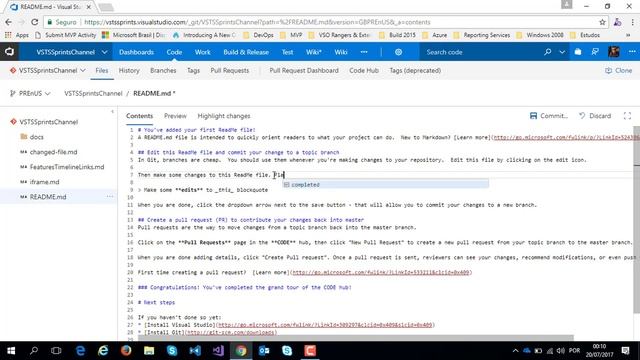Select VSTSSprintsChannel root in file tree
640x360 pixels.
pos(49,122)
